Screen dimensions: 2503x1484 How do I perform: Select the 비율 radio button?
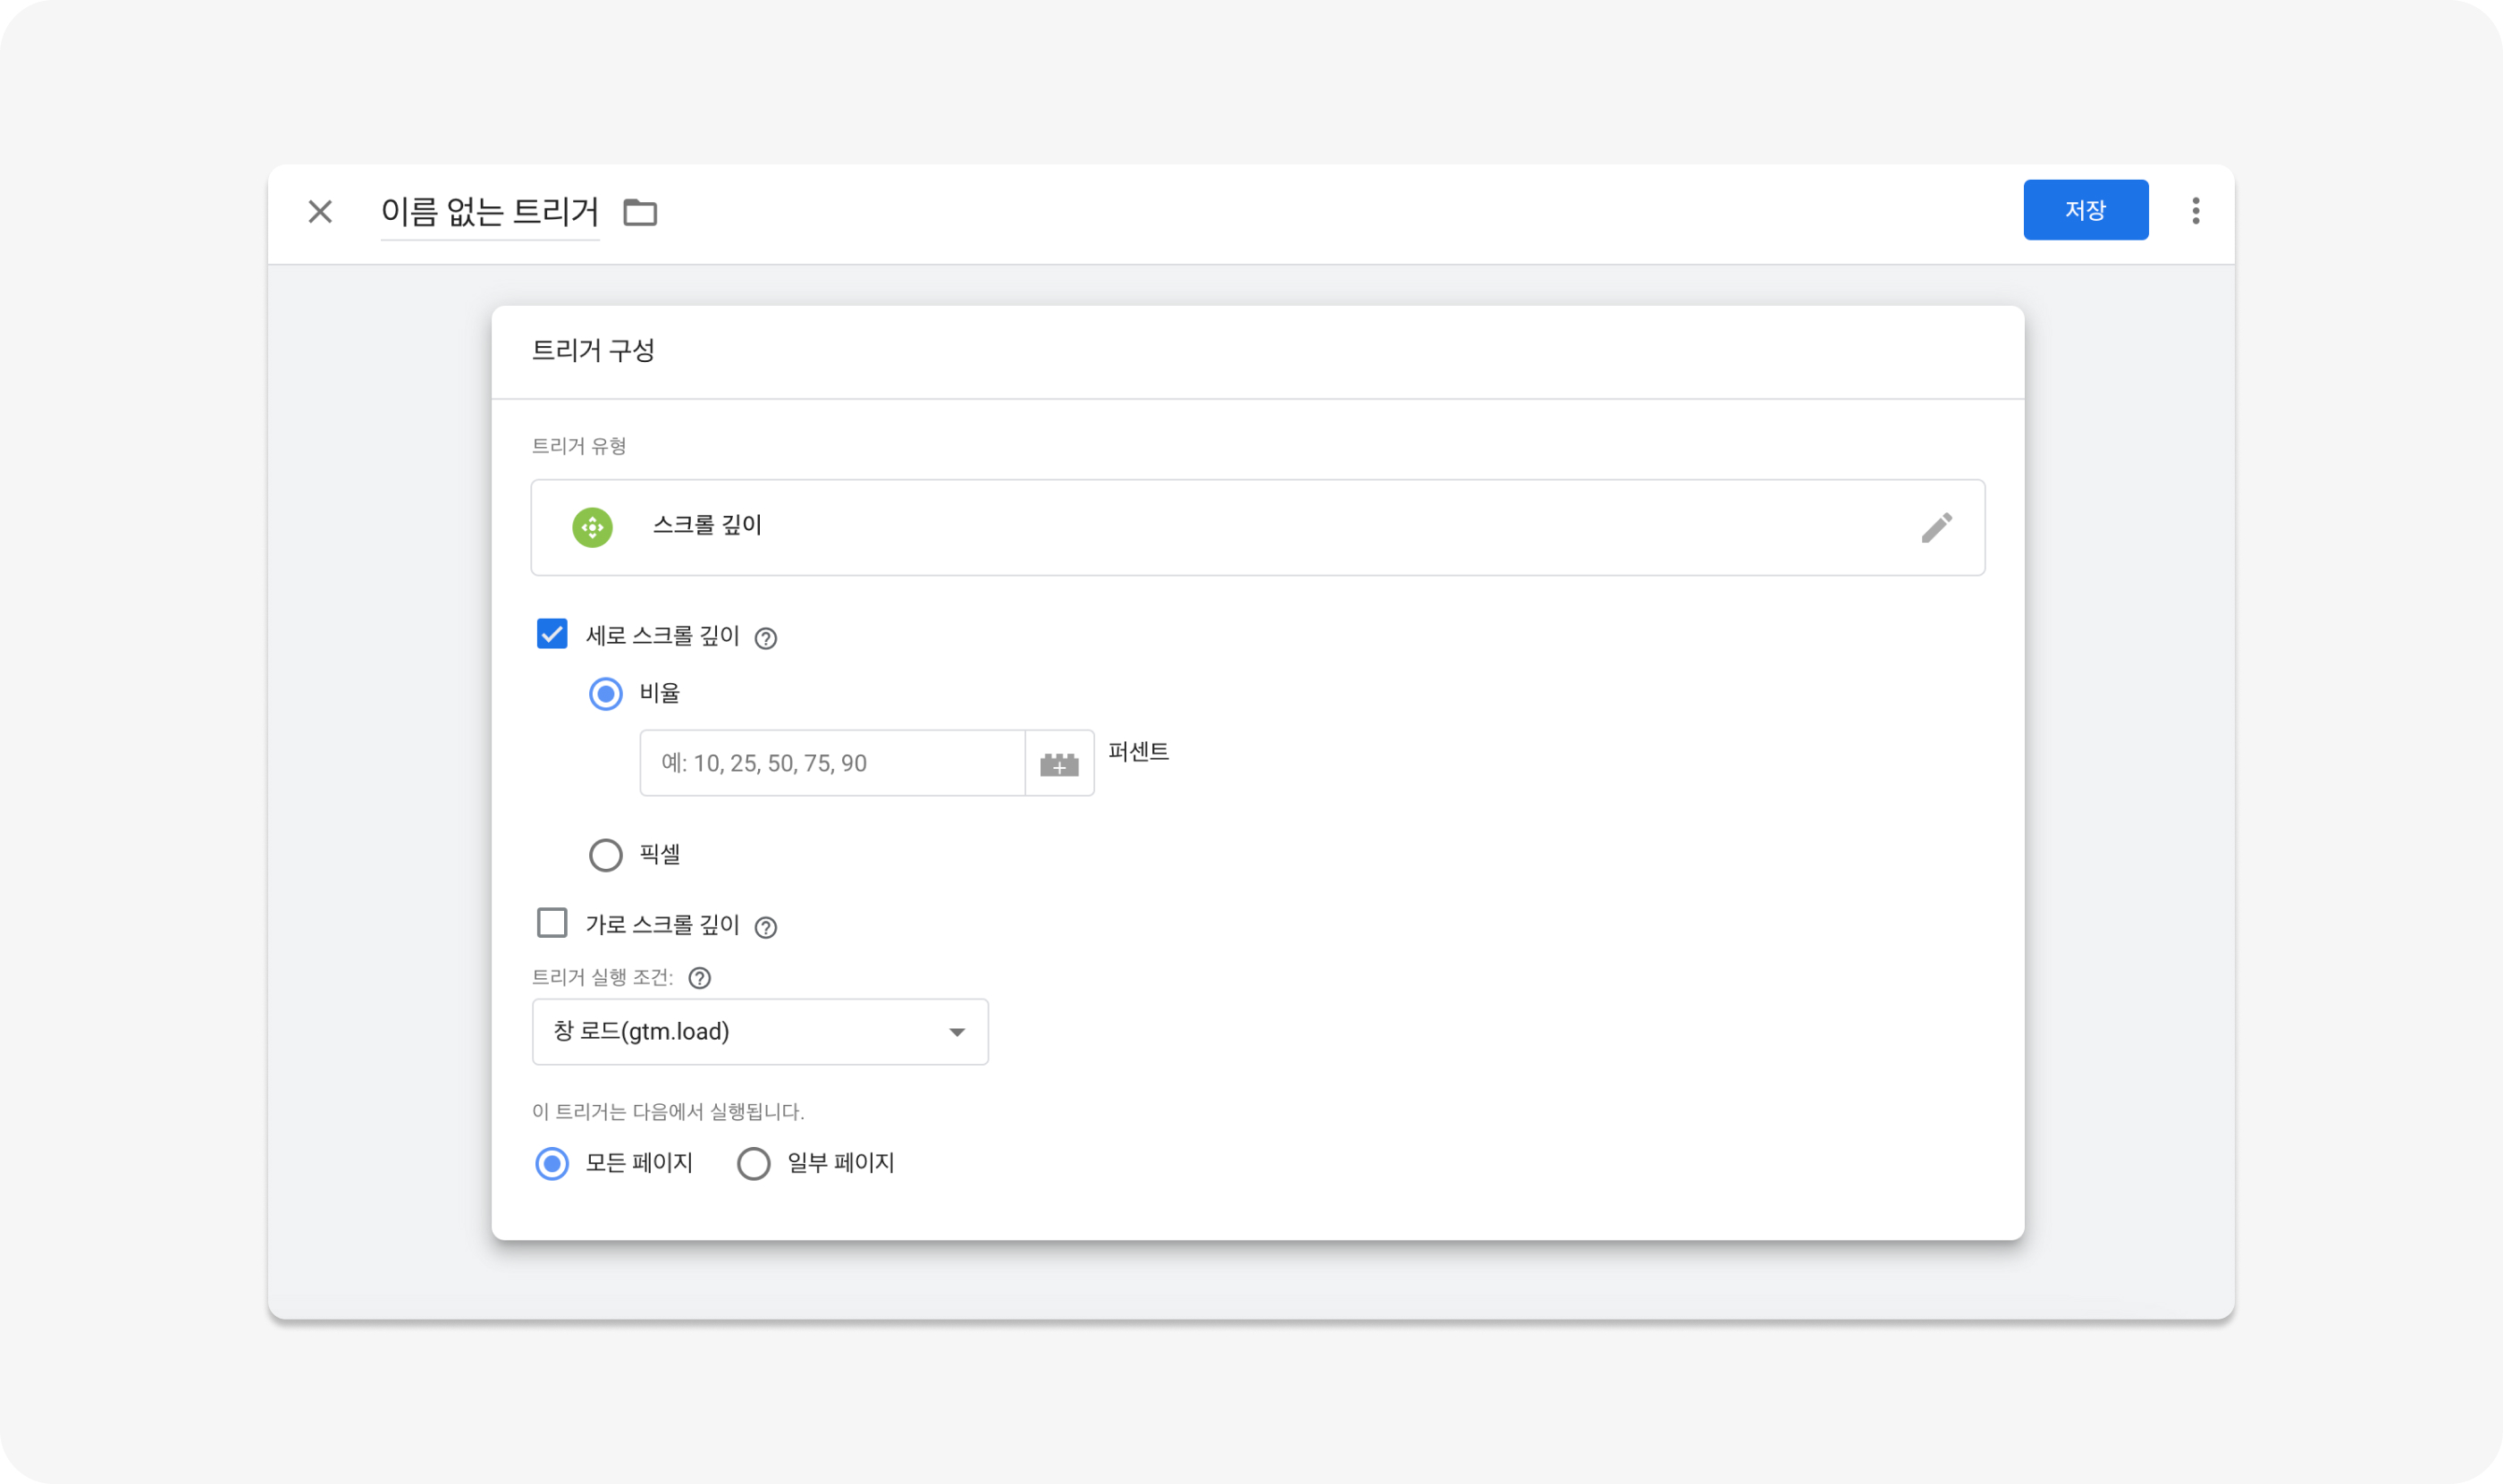click(x=605, y=693)
